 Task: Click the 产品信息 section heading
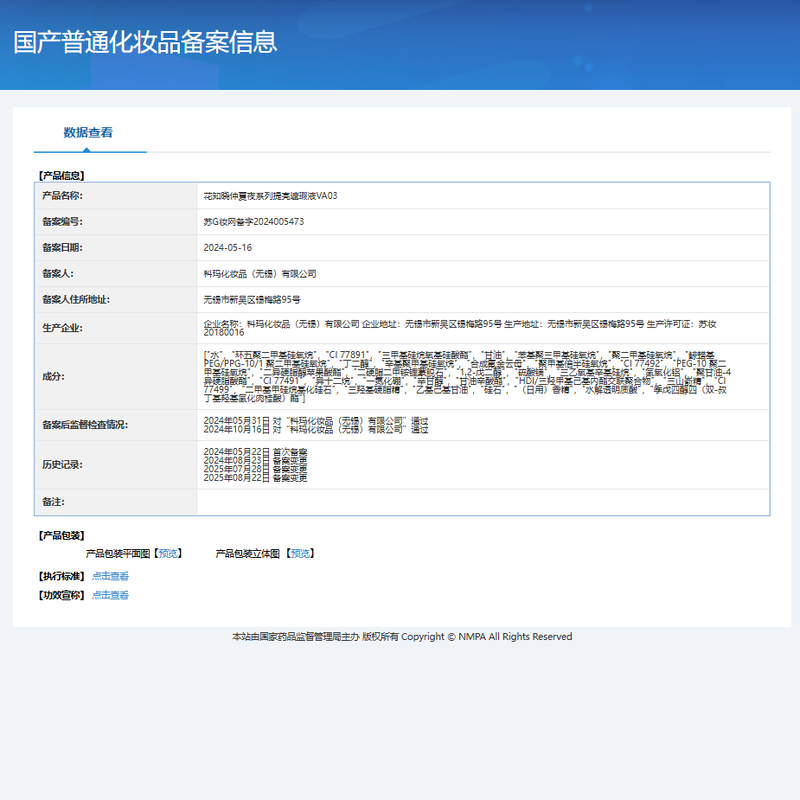(62, 175)
